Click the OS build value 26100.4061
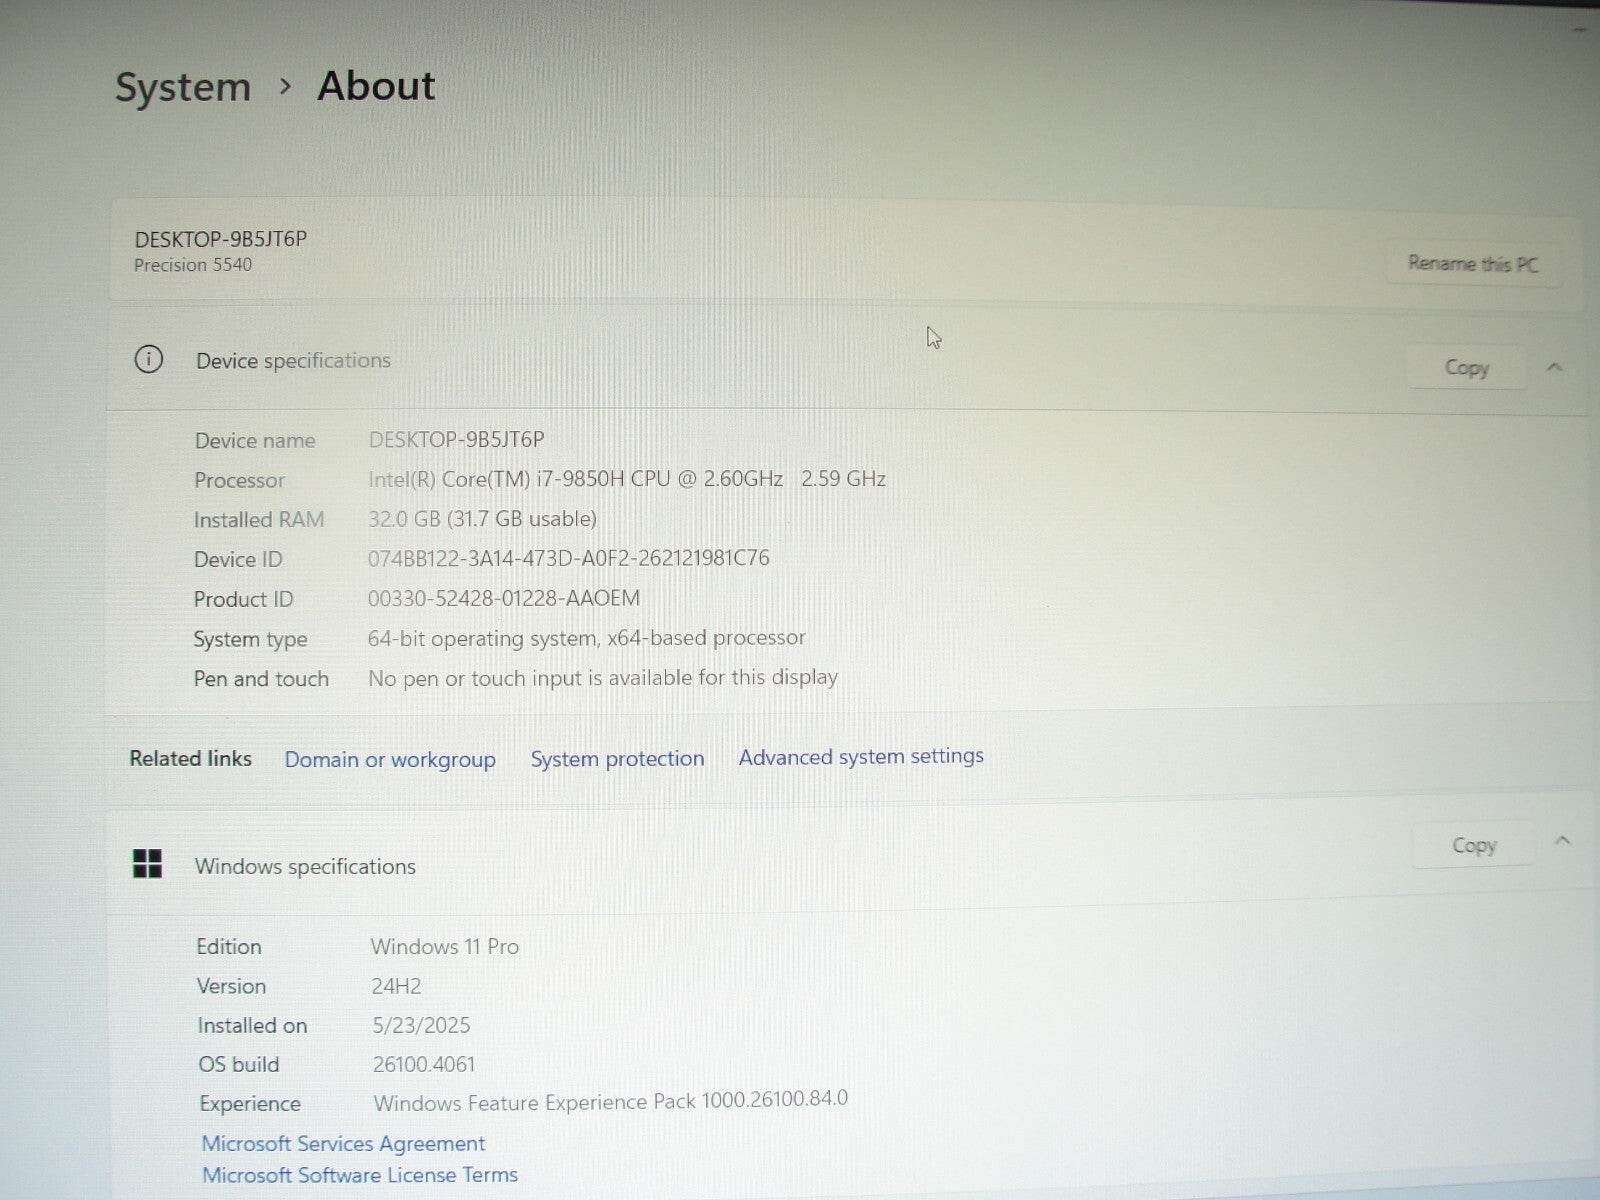The width and height of the screenshot is (1600, 1200). click(x=423, y=1064)
